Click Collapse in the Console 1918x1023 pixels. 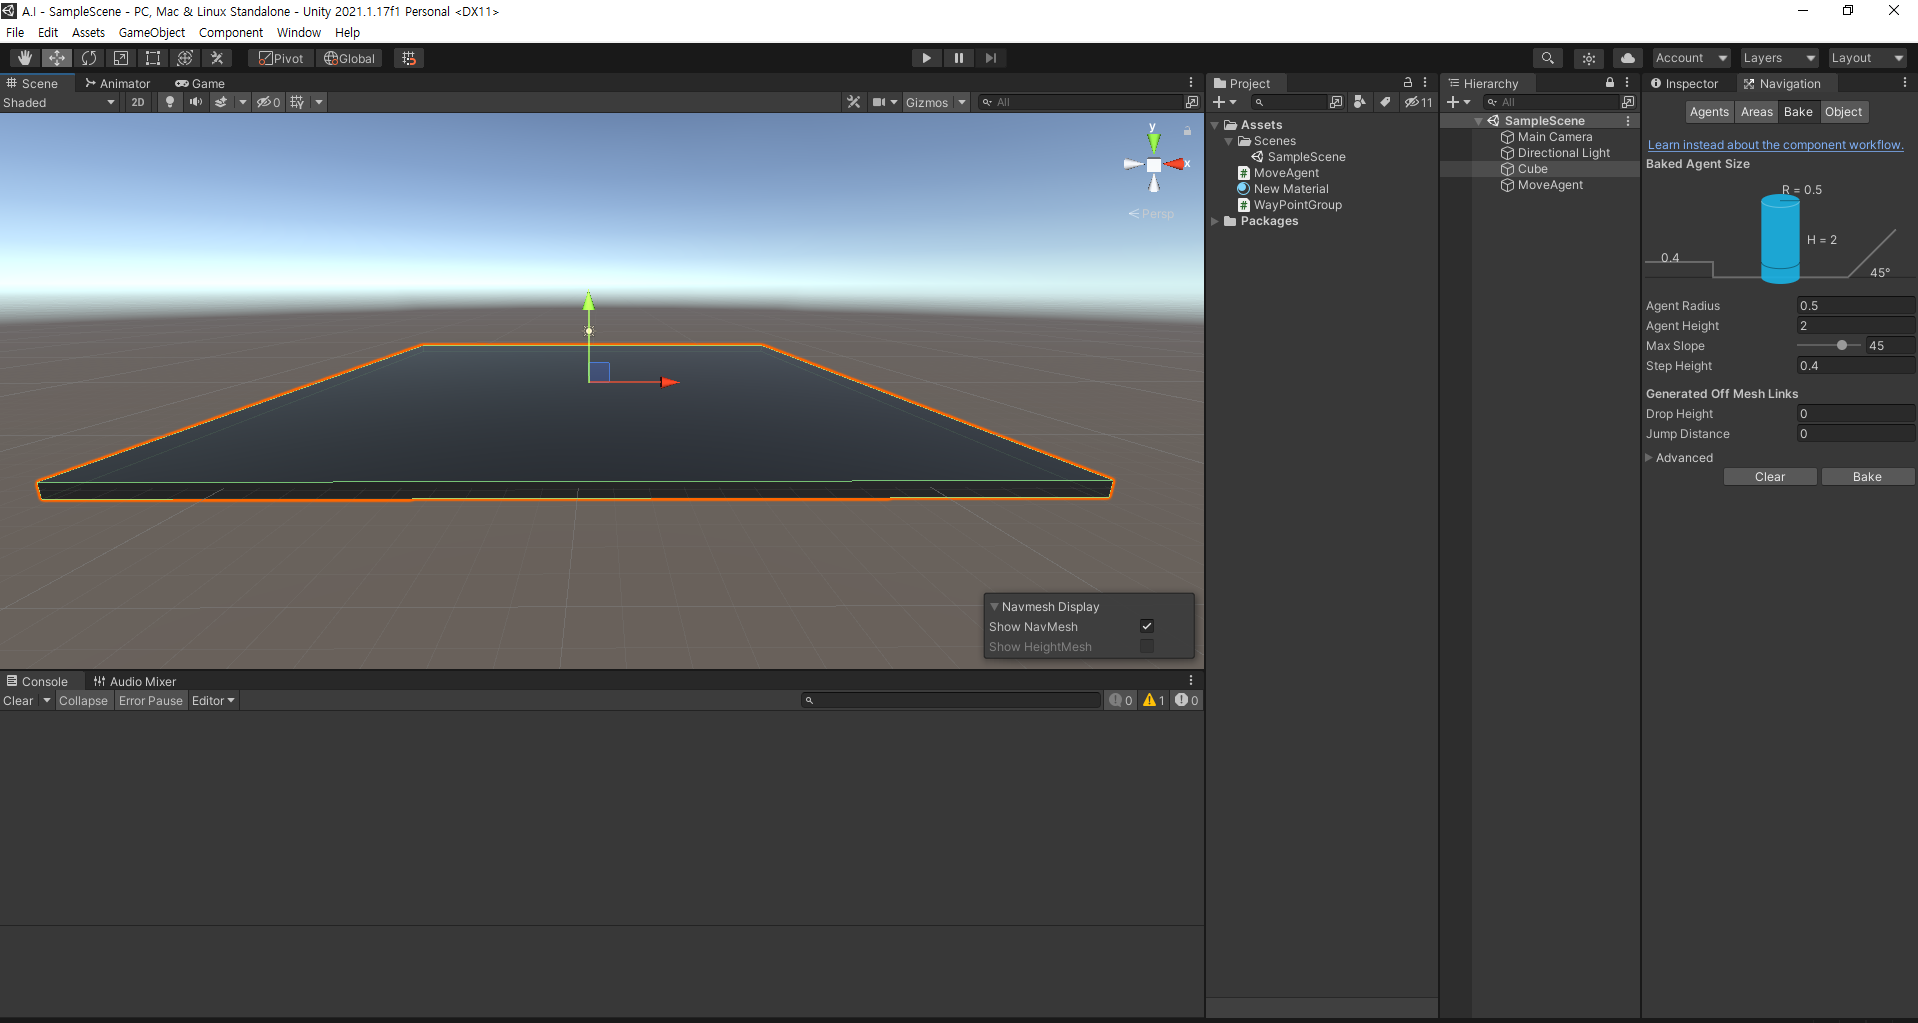pos(83,701)
